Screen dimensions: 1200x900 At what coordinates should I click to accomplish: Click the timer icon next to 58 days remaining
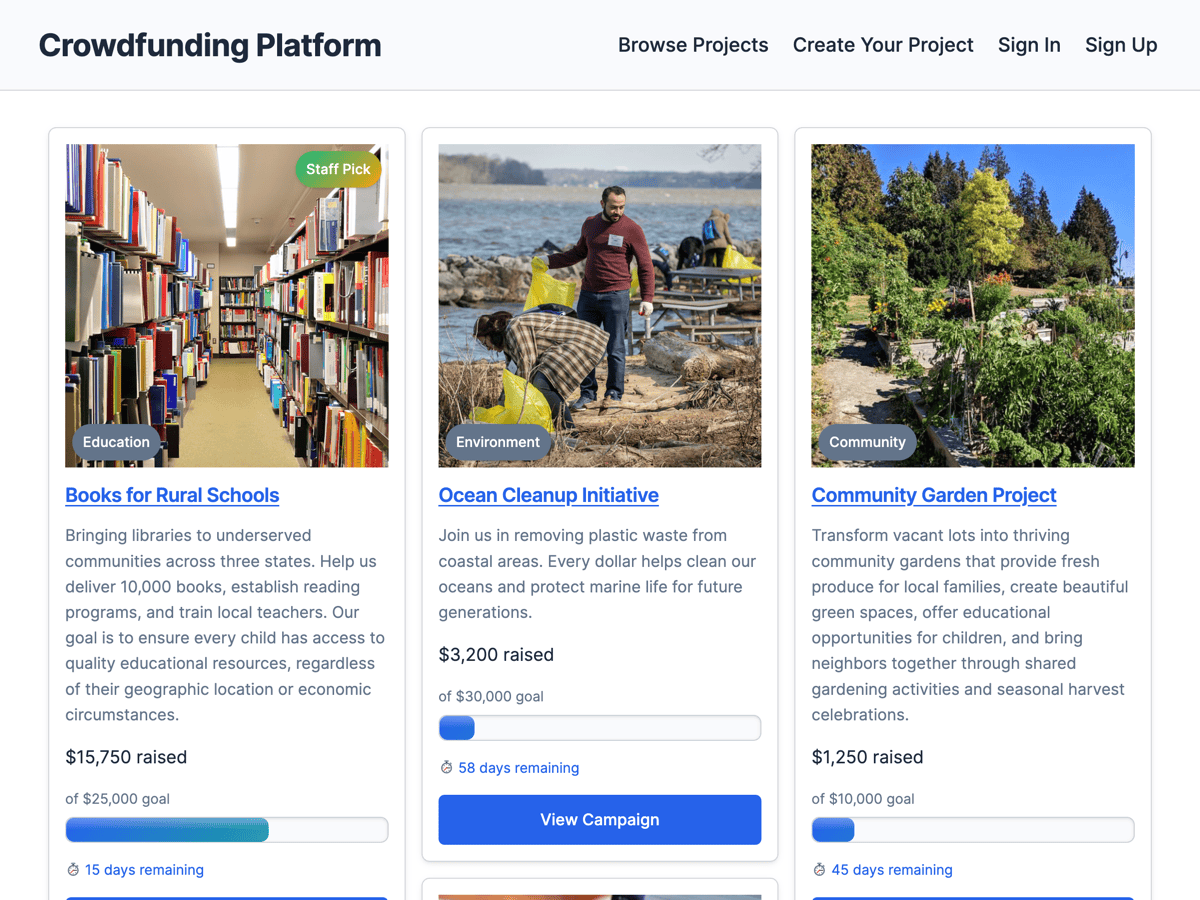tap(445, 767)
